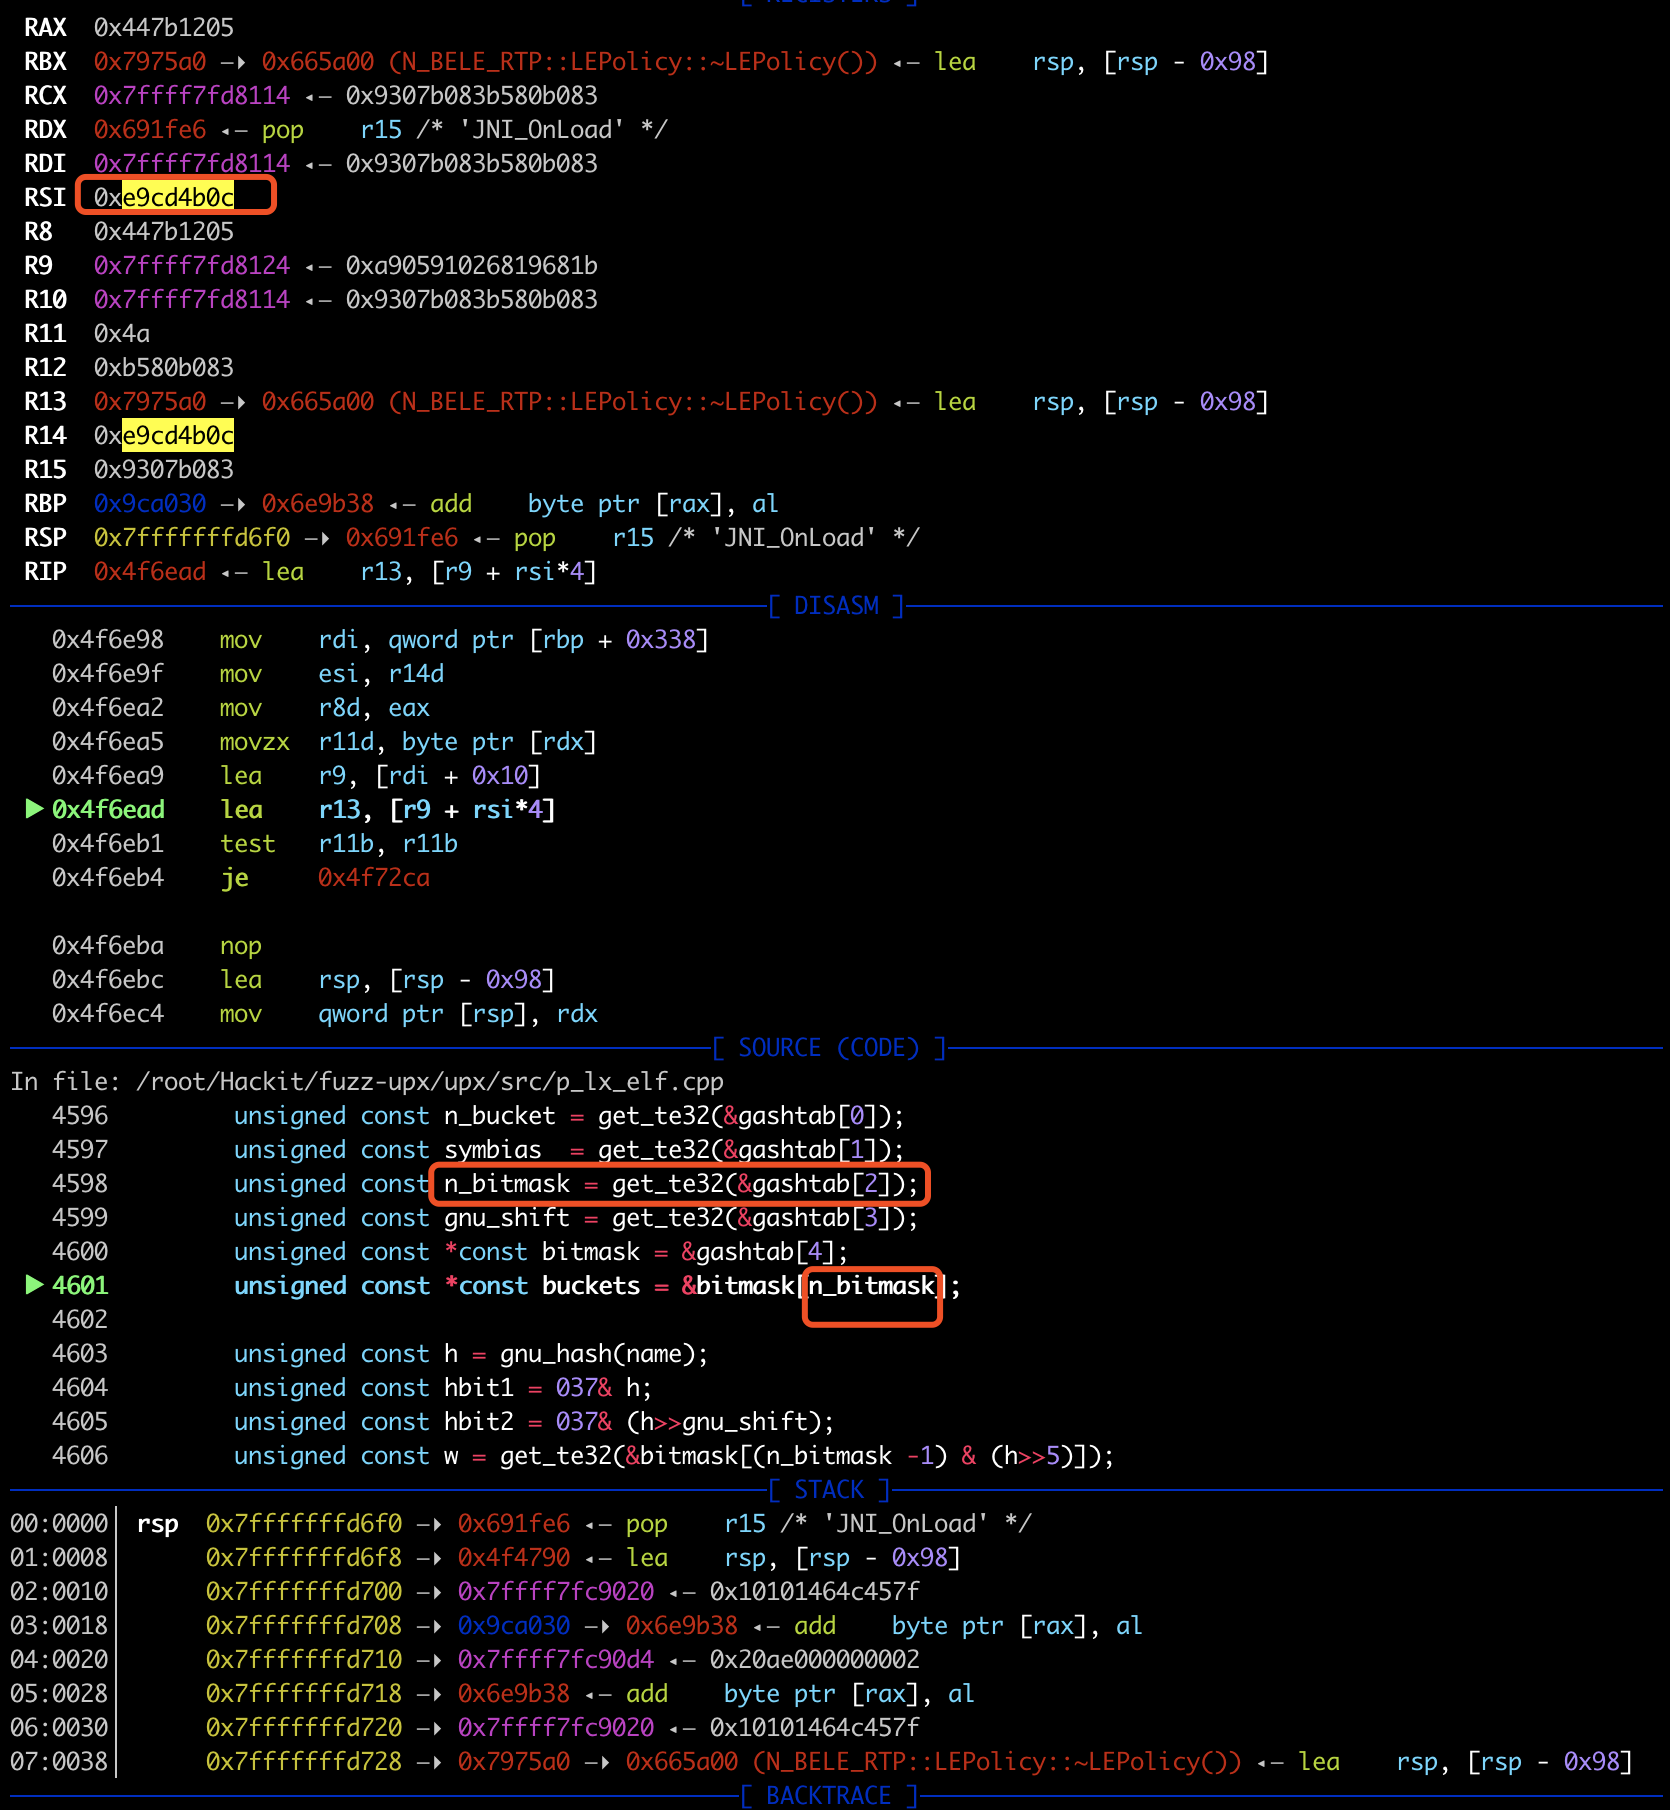Click the R13 register label

(45, 402)
